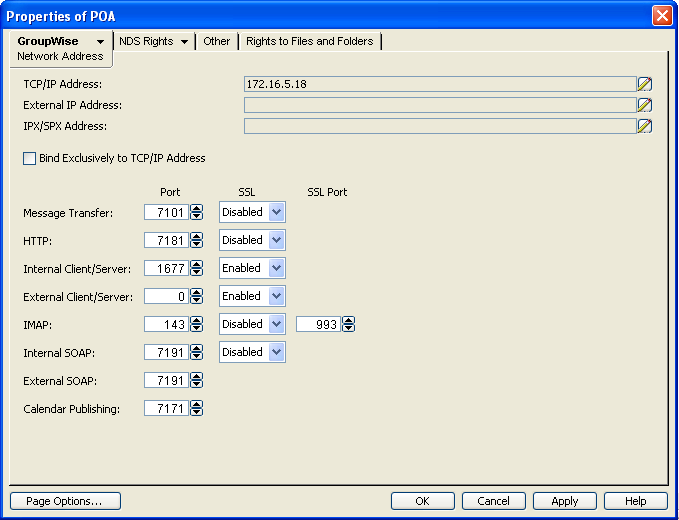Click the Page Options button
Viewport: 679px width, 520px height.
click(x=65, y=501)
